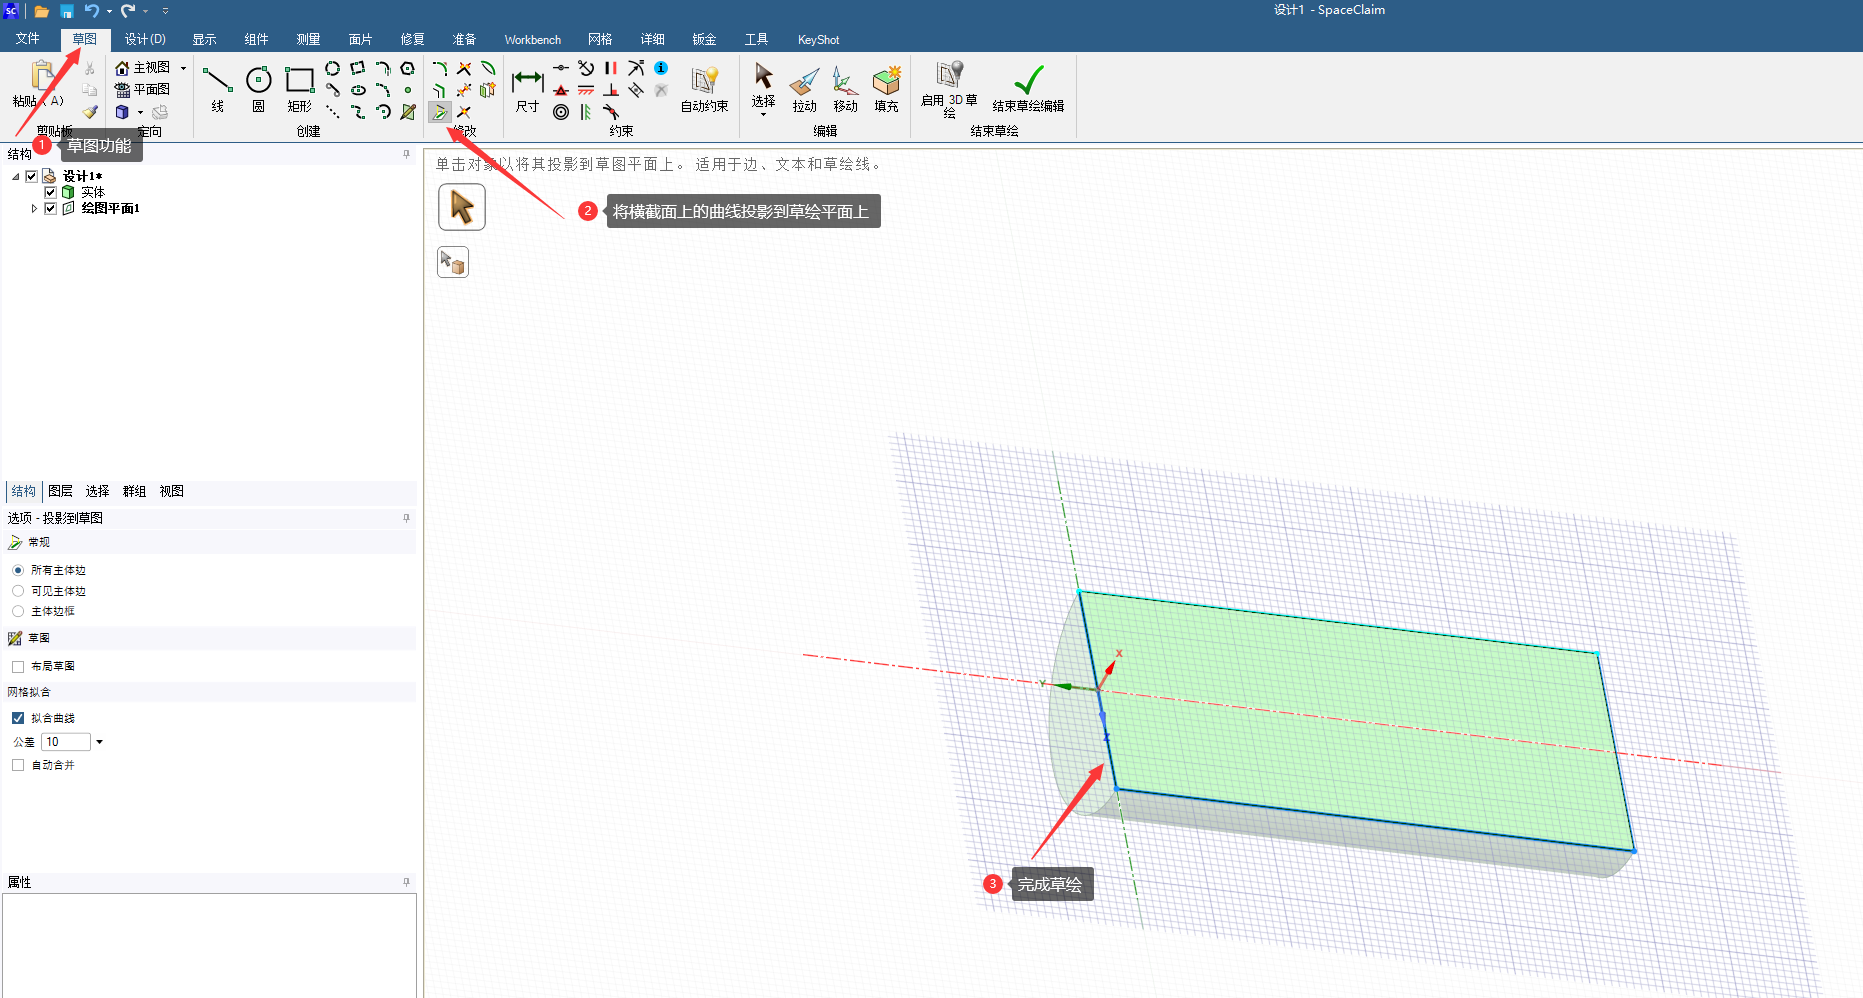This screenshot has height=998, width=1863.
Task: Uncheck the 拟合曲线 checkbox
Action: point(18,718)
